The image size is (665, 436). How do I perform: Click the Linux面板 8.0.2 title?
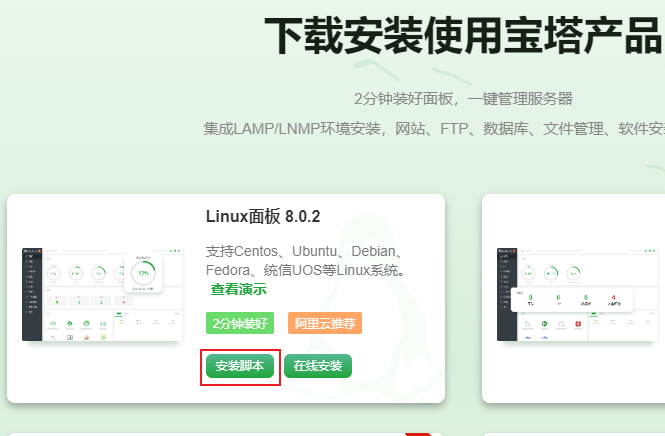[263, 217]
